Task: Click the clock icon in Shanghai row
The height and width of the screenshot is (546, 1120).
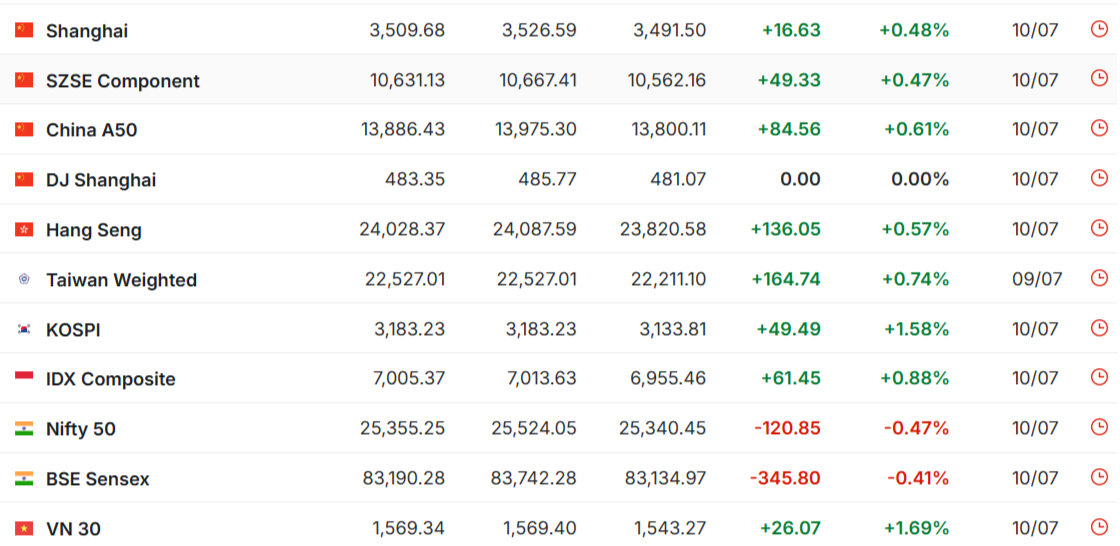Action: point(1099,29)
